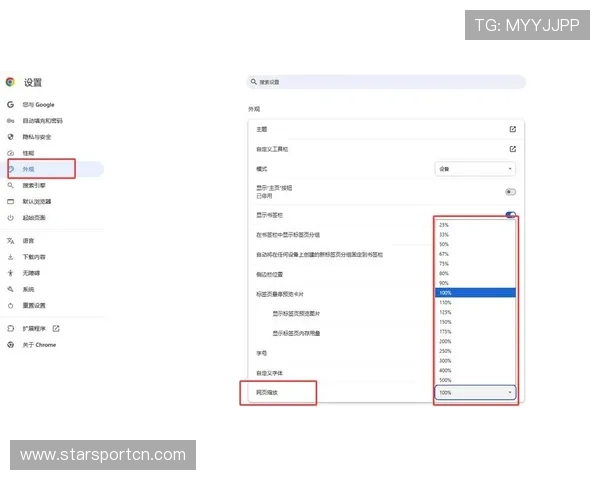Image resolution: width=600 pixels, height=480 pixels.
Task: Click the 搜索设置 search field
Action: point(385,81)
